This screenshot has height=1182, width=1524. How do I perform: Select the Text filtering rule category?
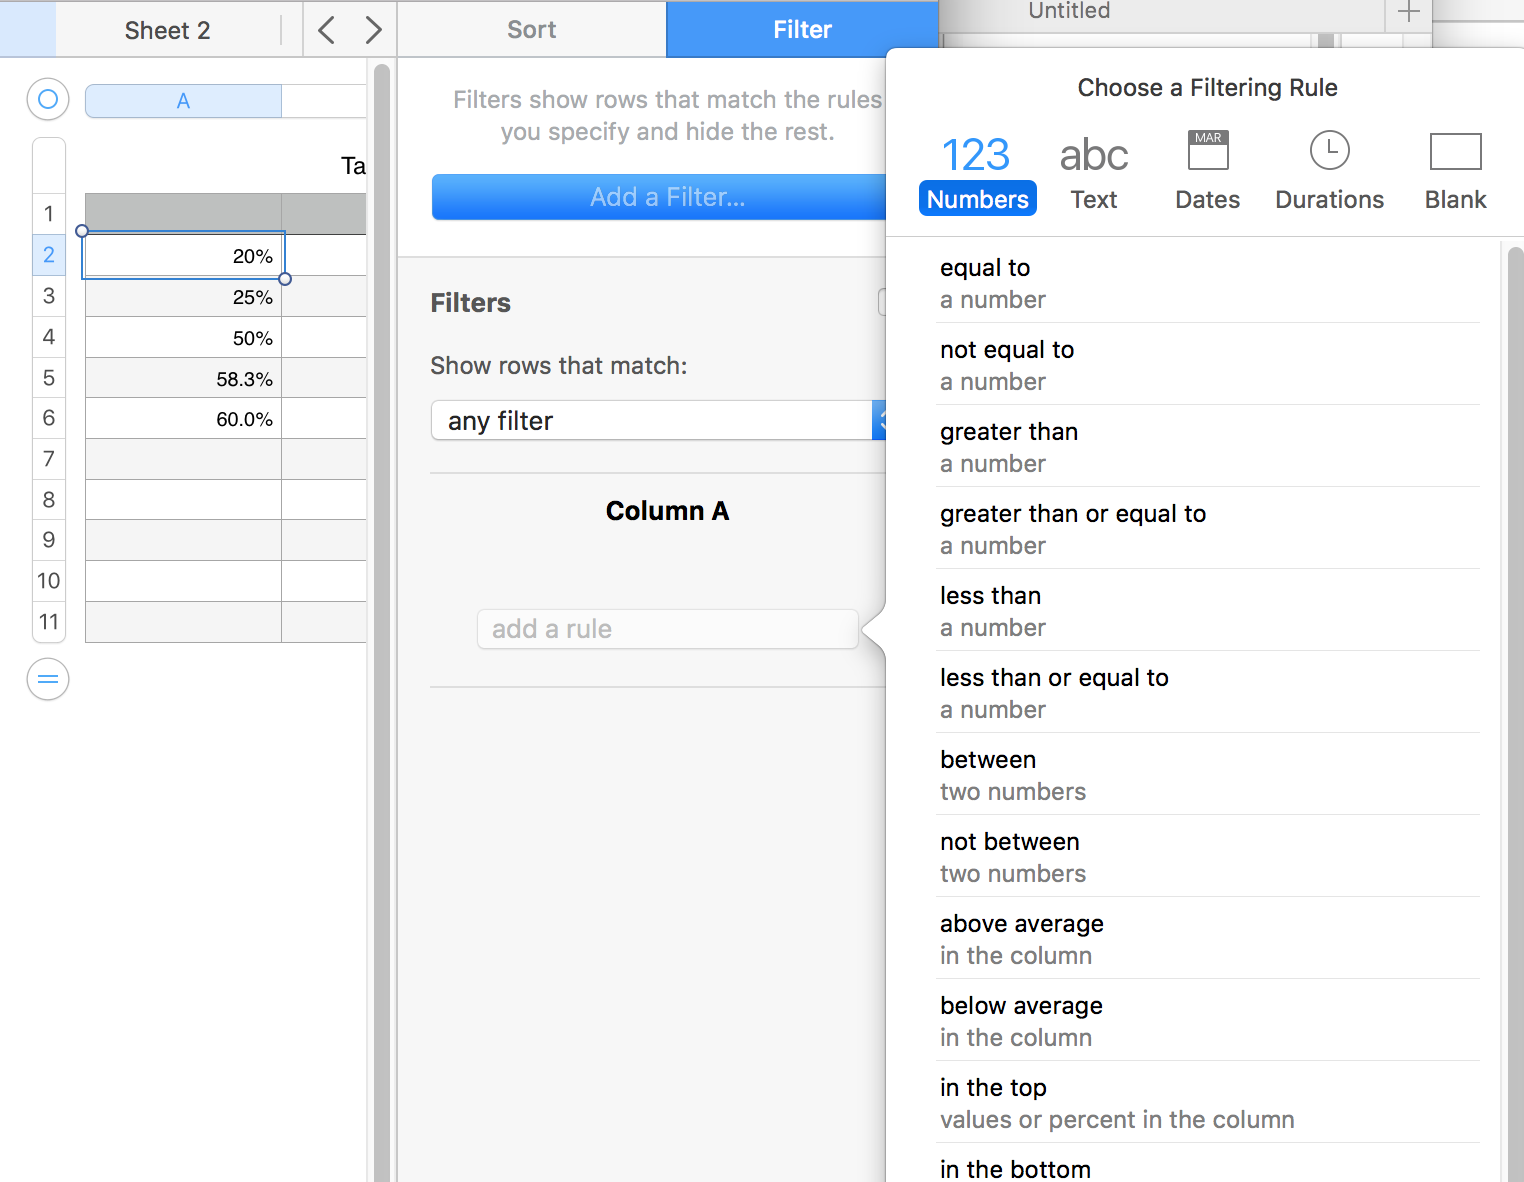click(x=1093, y=170)
